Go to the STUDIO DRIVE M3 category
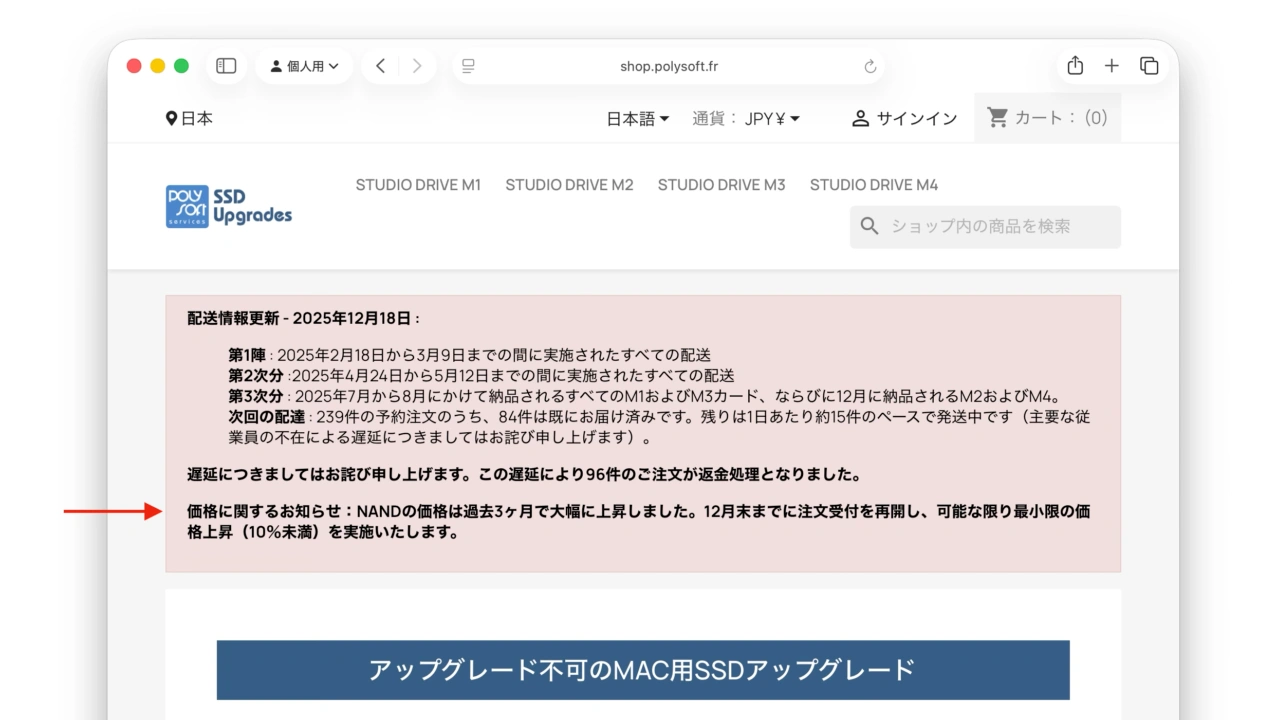The image size is (1280, 720). 721,185
